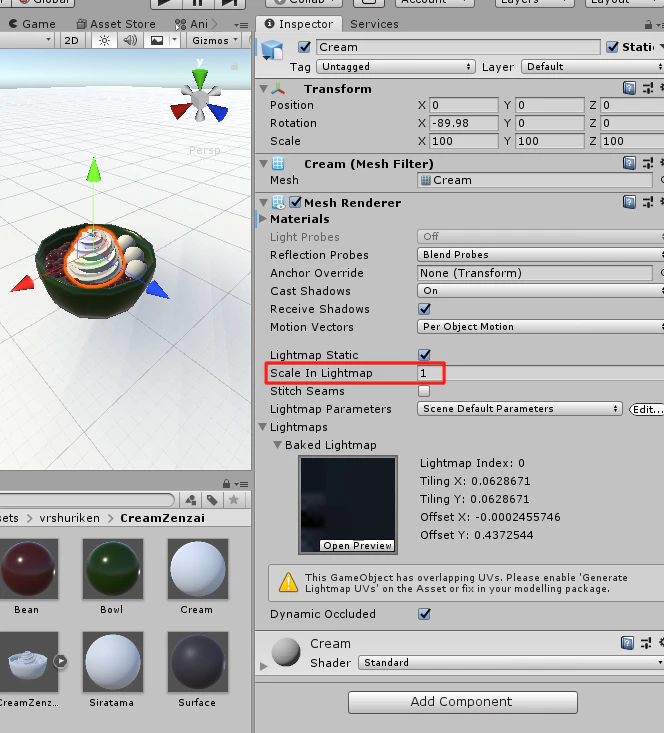This screenshot has height=733, width=664.
Task: Open Mesh Renderer help reference icon
Action: pos(629,202)
